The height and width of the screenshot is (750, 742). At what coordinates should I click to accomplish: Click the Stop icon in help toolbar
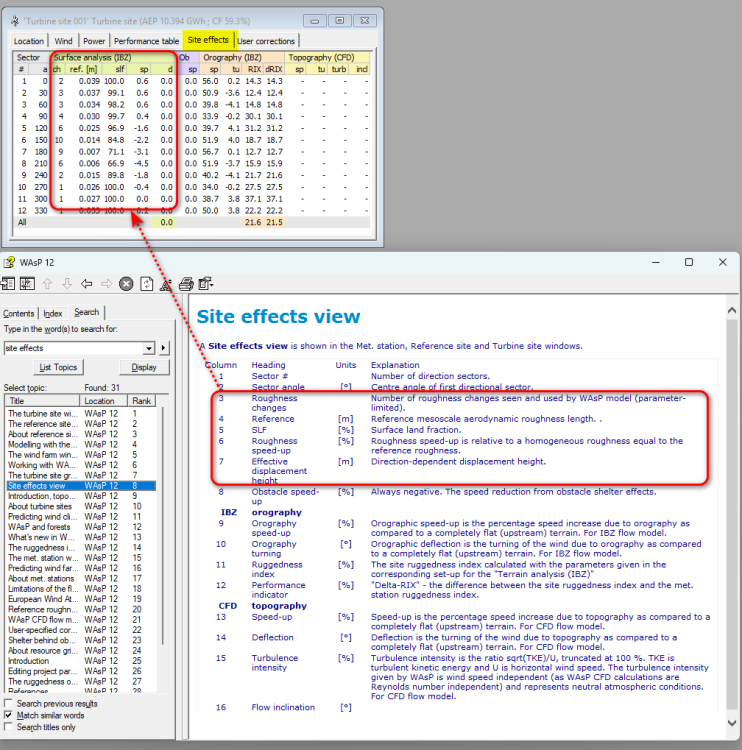pos(127,284)
